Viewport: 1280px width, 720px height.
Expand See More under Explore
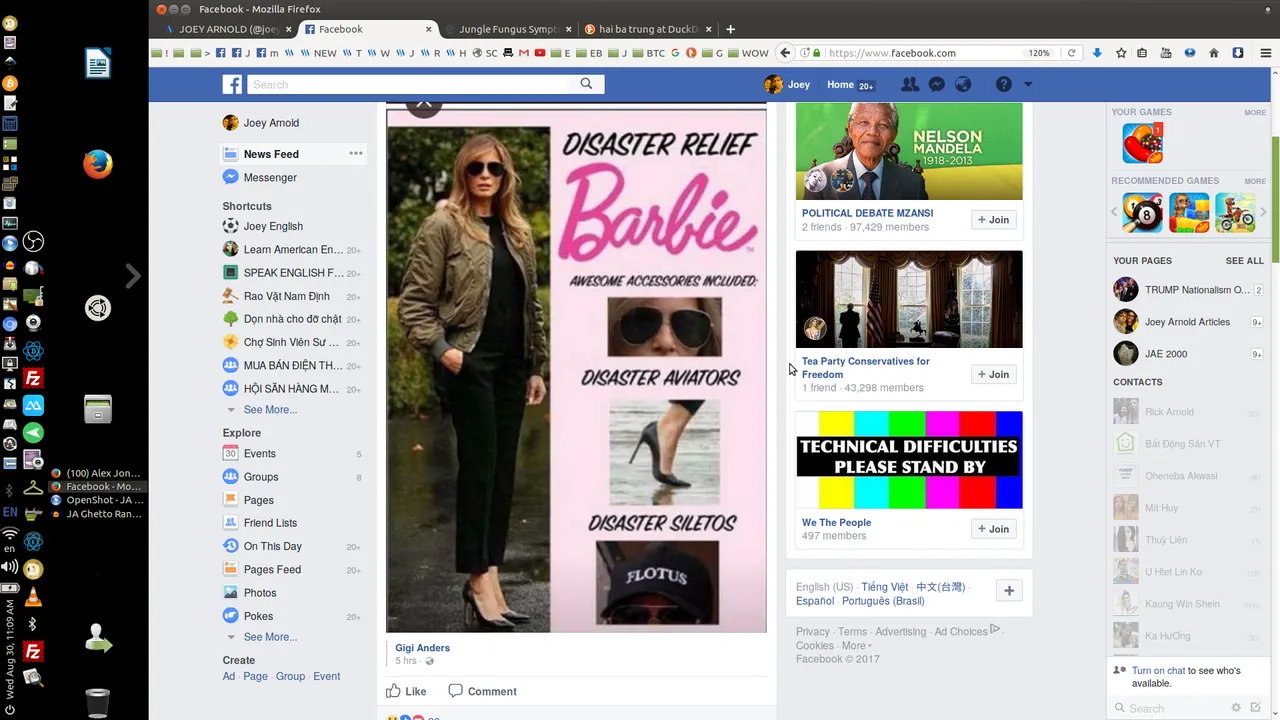click(270, 637)
